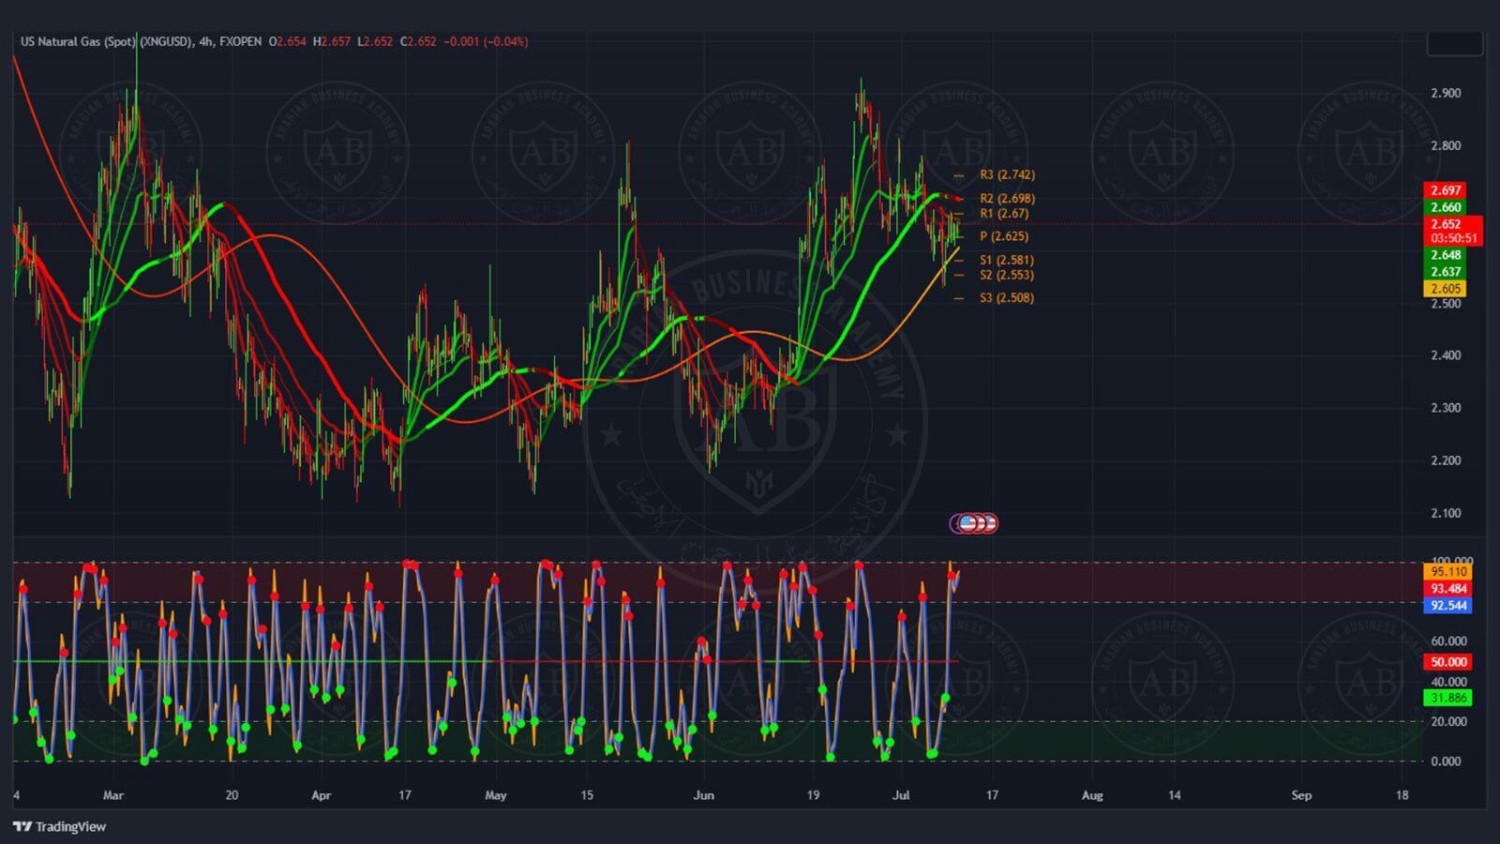Click the green 31.886 oscillator value tag

coord(1448,698)
